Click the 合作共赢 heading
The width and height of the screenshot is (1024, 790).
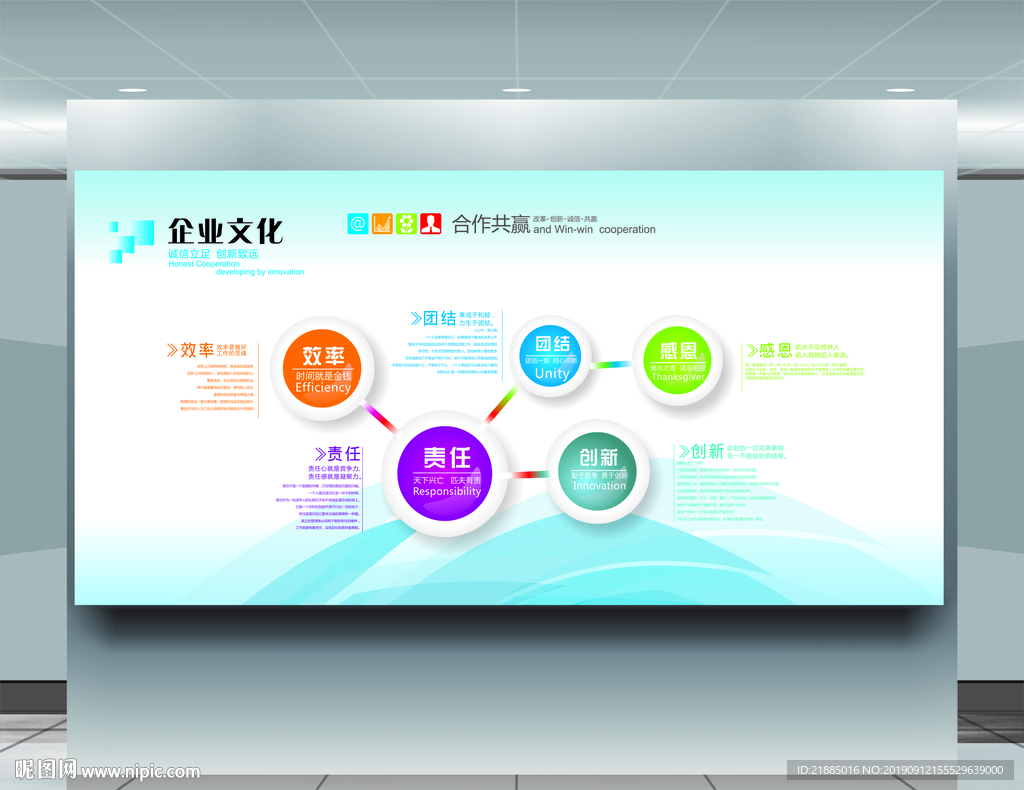point(491,224)
